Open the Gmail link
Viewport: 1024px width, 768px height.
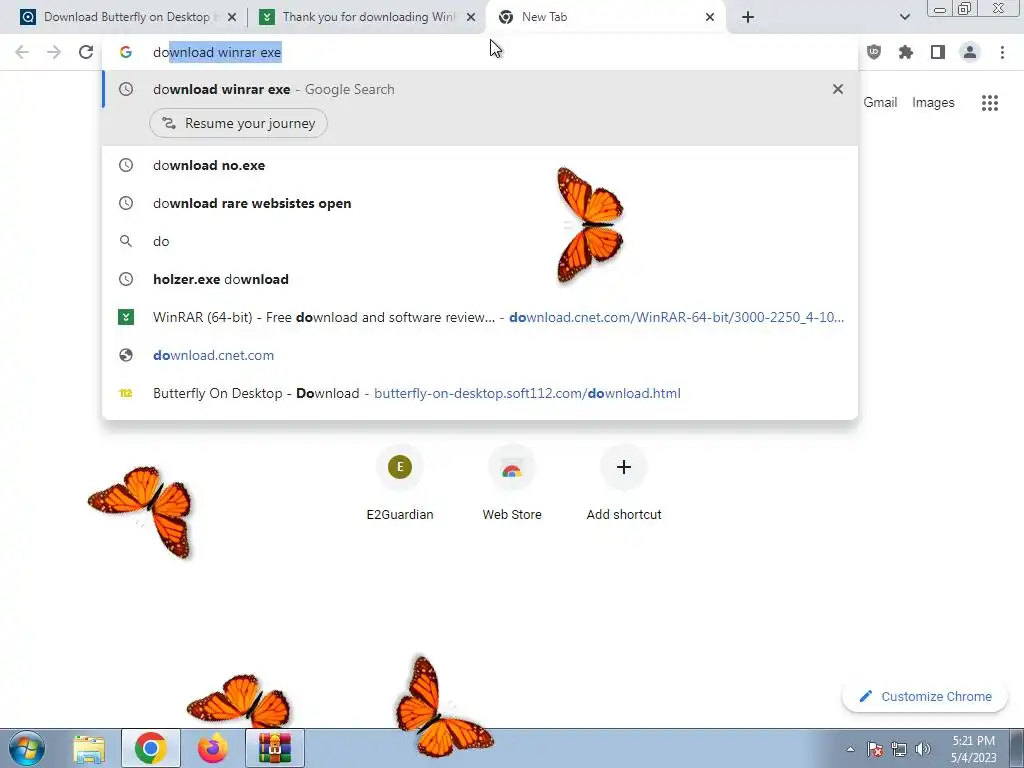pyautogui.click(x=880, y=103)
